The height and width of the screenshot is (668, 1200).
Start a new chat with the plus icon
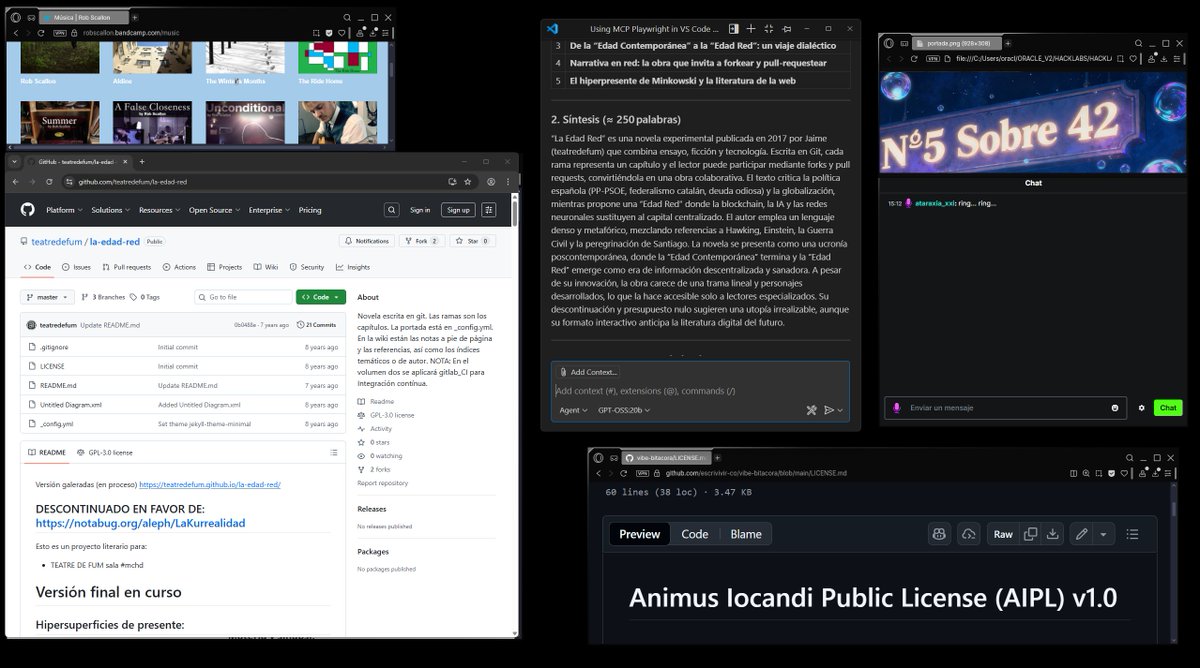(751, 29)
